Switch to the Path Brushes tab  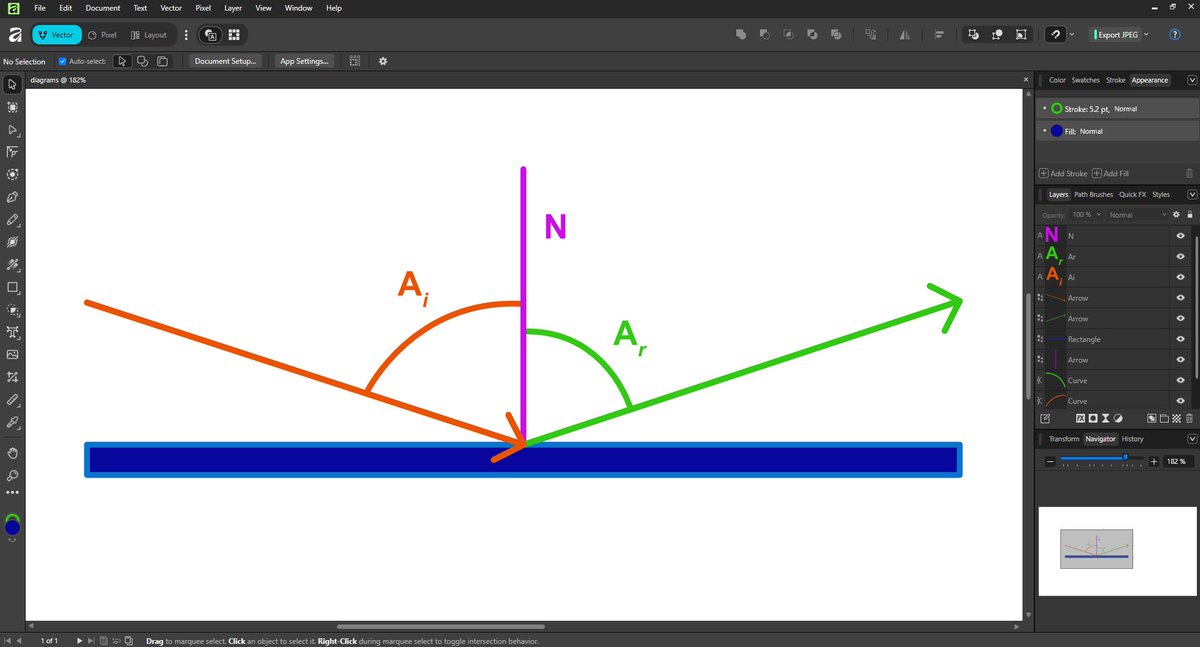[x=1093, y=195]
